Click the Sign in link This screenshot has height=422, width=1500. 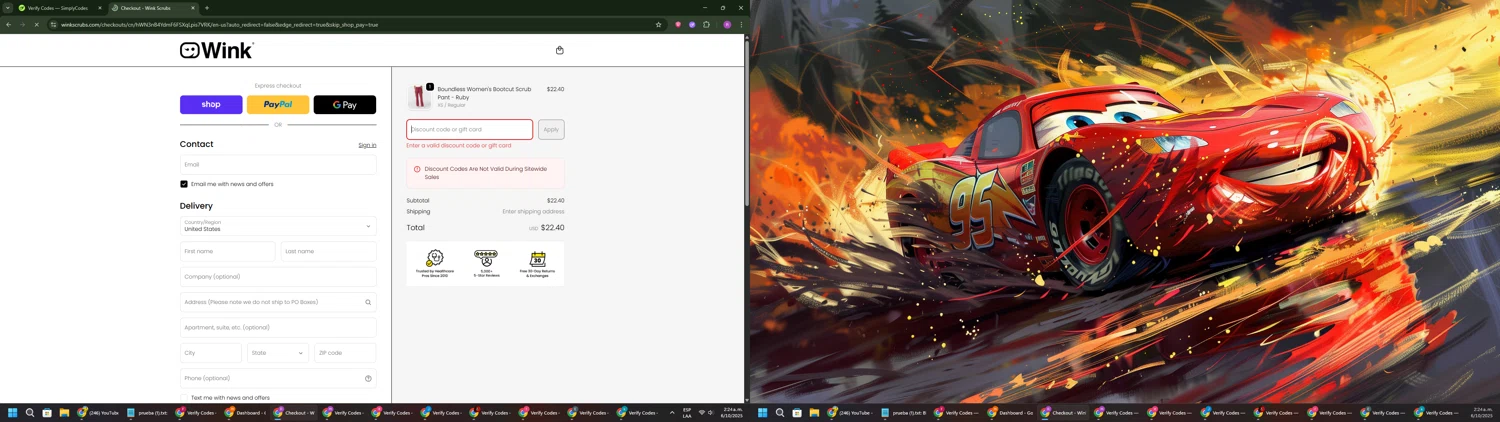tap(367, 146)
